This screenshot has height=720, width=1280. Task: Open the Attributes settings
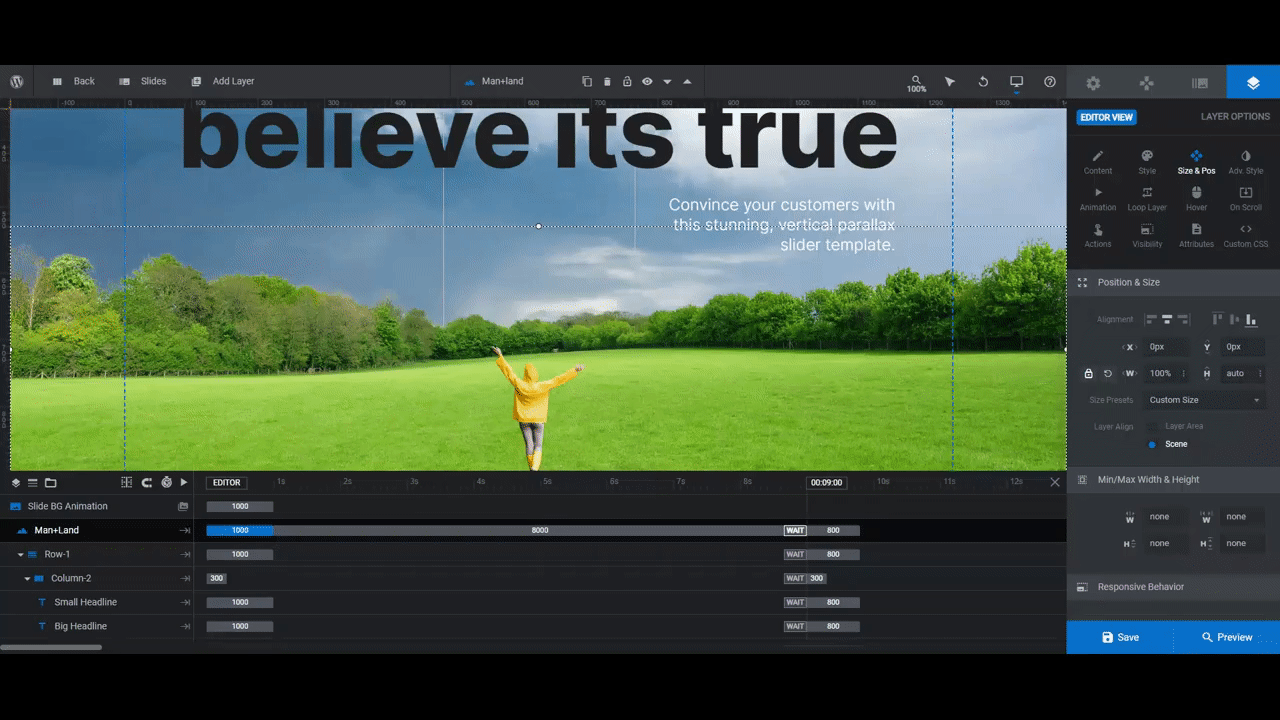point(1196,236)
